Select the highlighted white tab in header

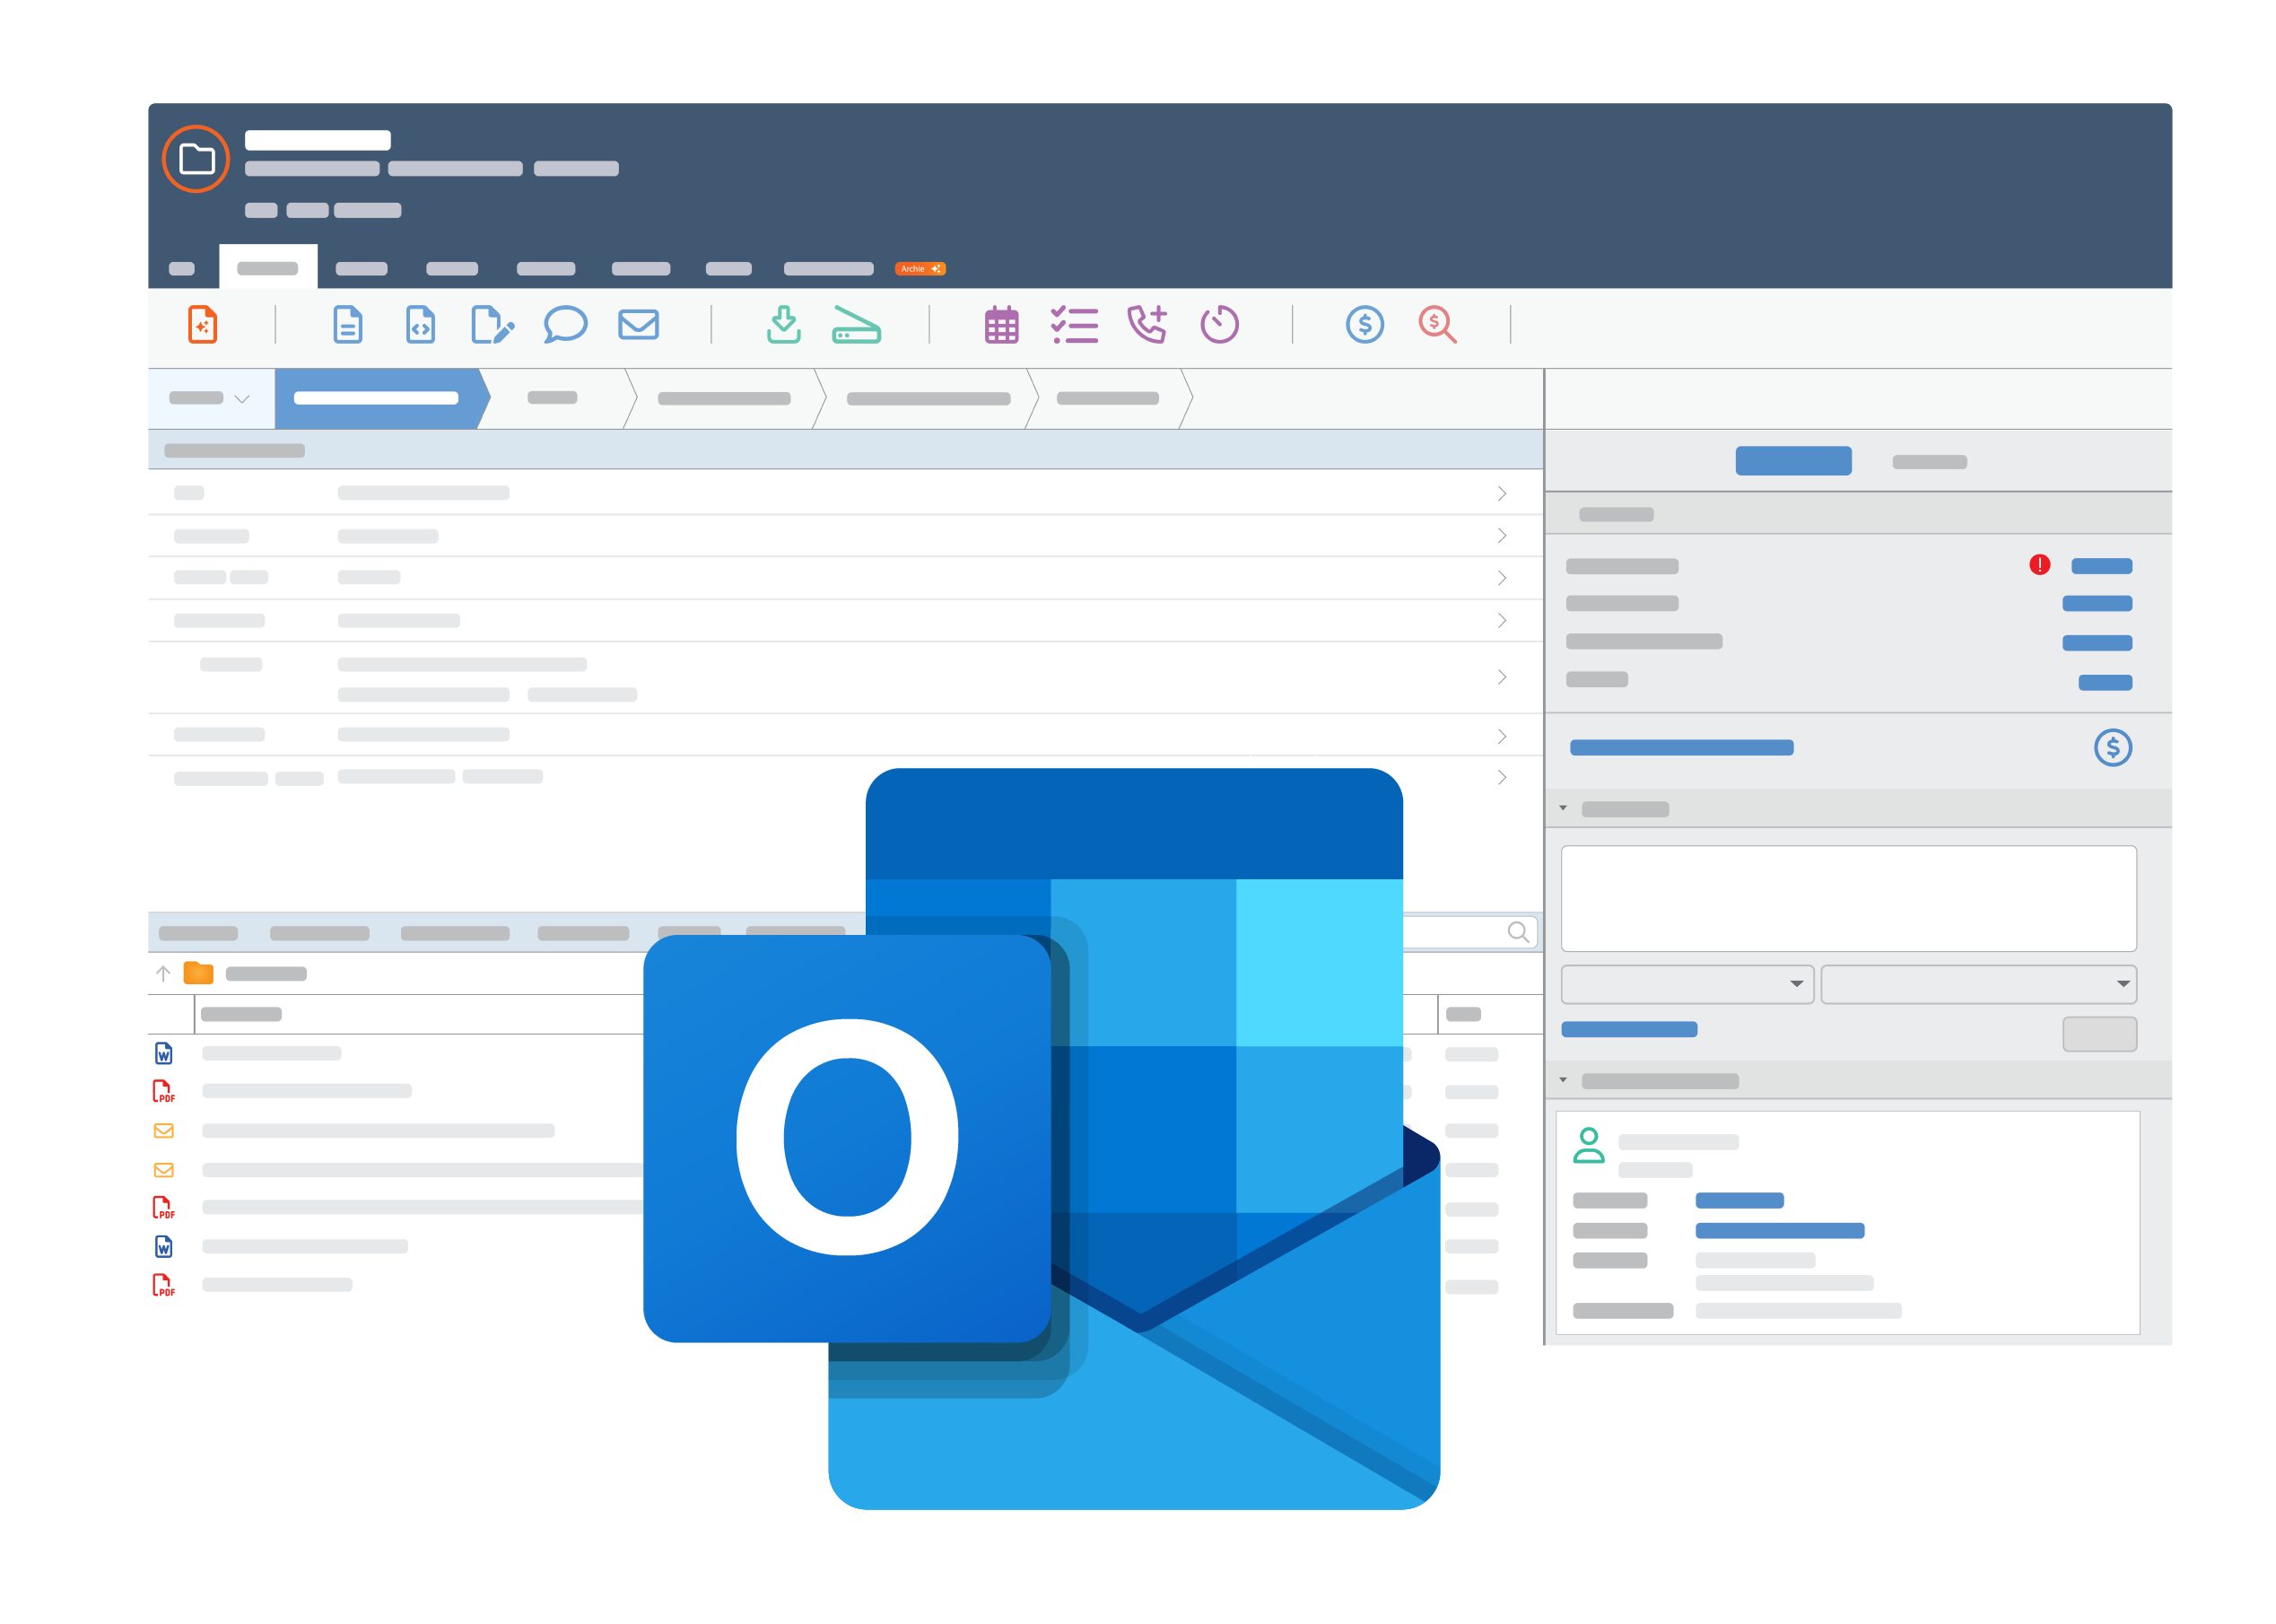pos(268,268)
